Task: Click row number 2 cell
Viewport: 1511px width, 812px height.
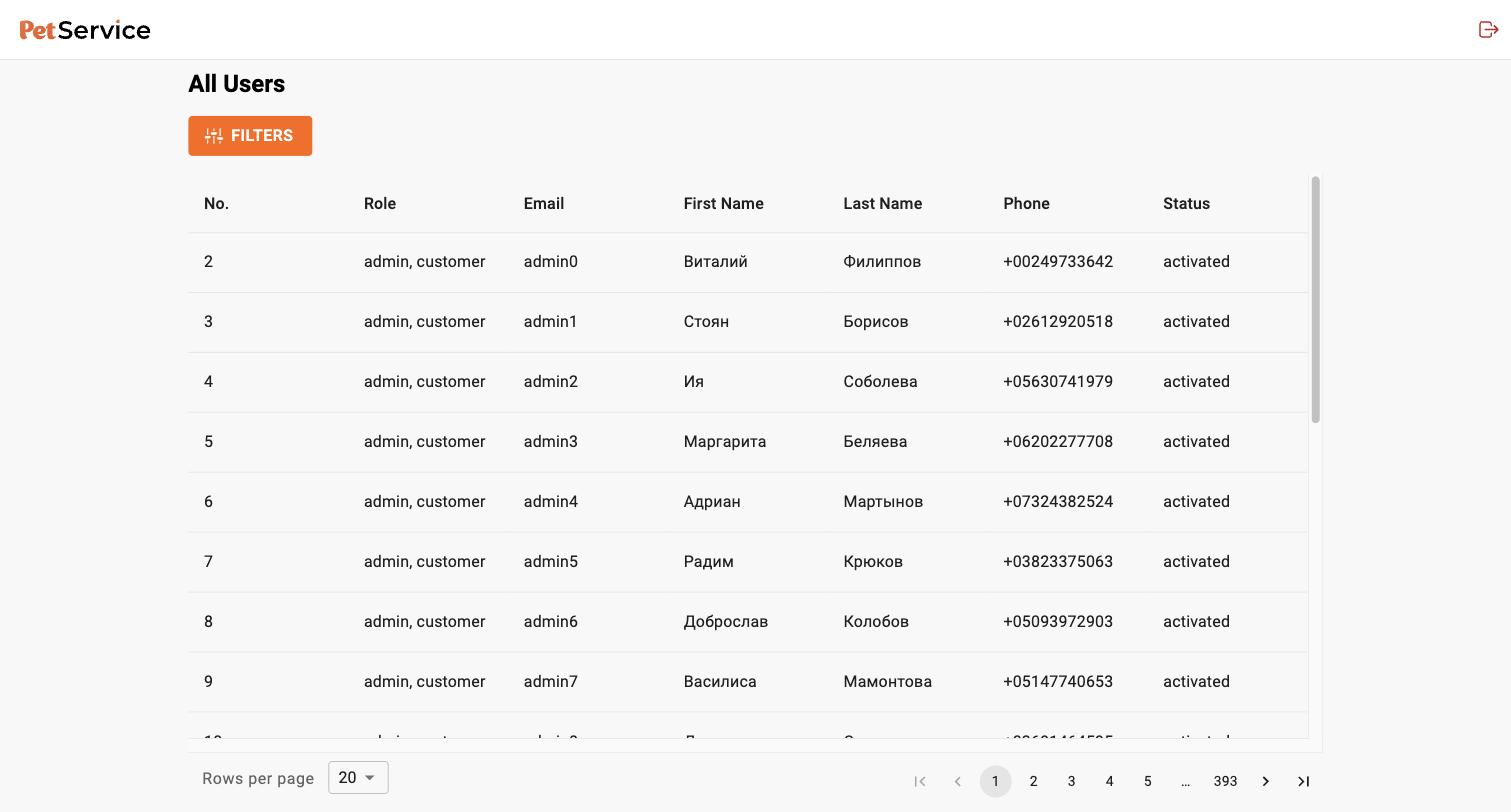Action: pyautogui.click(x=208, y=261)
